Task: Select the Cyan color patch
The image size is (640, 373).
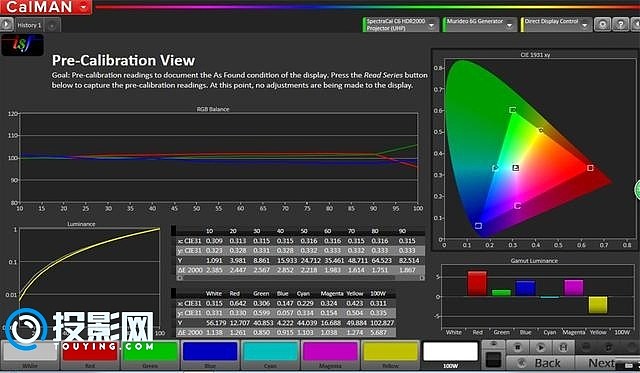Action: pos(270,355)
